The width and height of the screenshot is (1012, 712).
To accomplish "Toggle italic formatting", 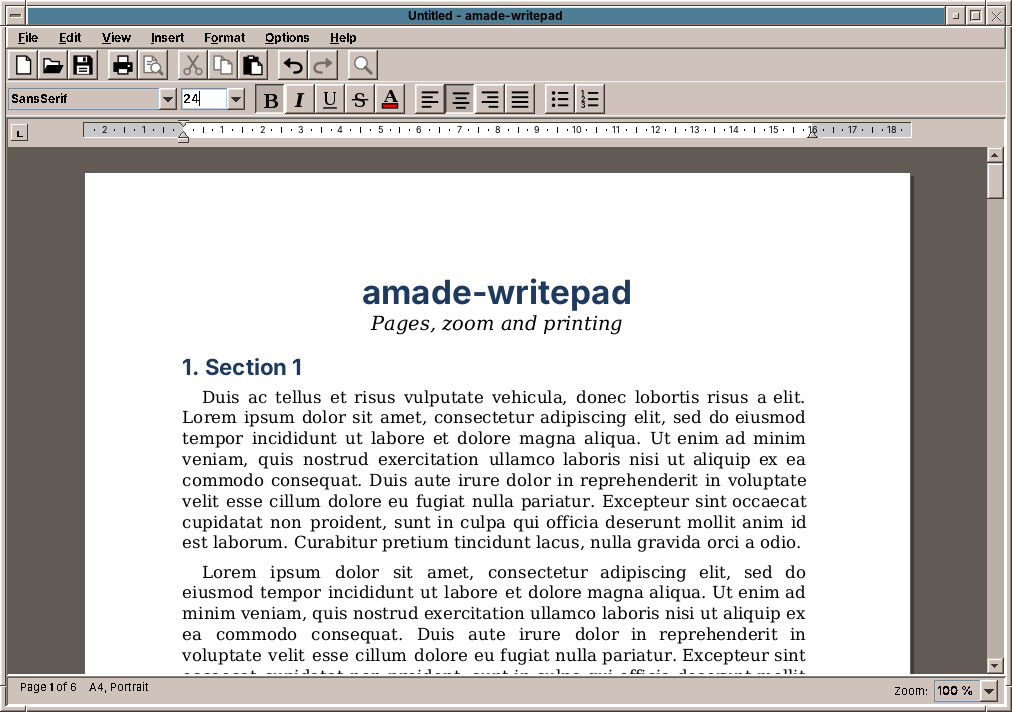I will pyautogui.click(x=299, y=99).
